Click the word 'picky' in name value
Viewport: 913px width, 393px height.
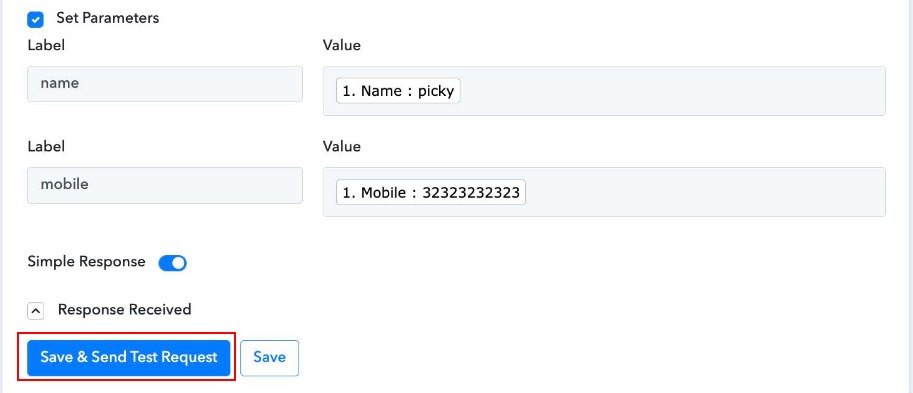[436, 91]
